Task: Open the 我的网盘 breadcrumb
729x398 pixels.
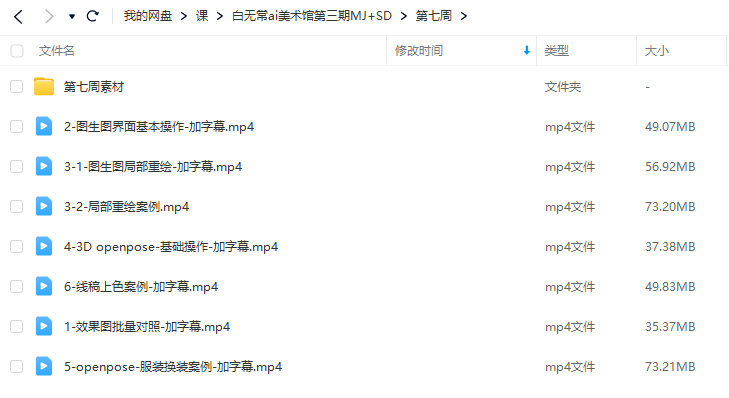Action: (x=148, y=16)
